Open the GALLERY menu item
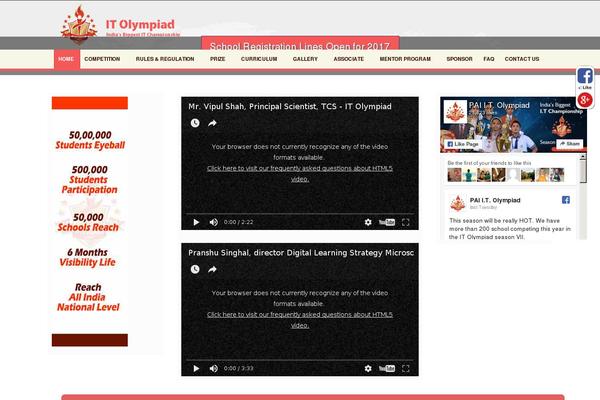The height and width of the screenshot is (400, 600). point(305,59)
